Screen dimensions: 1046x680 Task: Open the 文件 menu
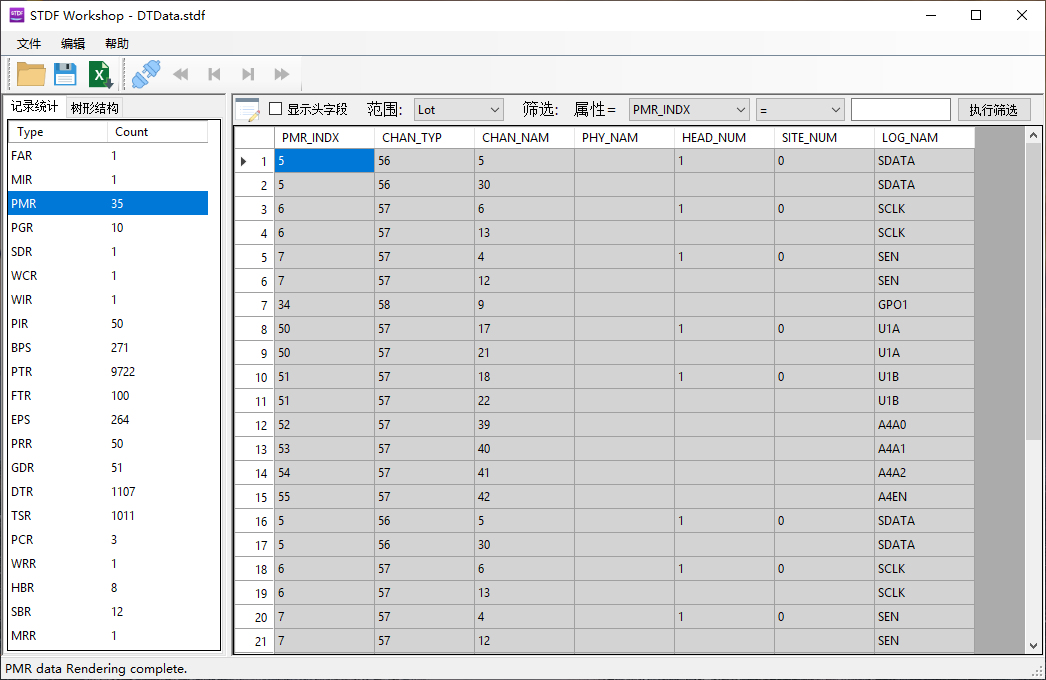click(x=29, y=44)
